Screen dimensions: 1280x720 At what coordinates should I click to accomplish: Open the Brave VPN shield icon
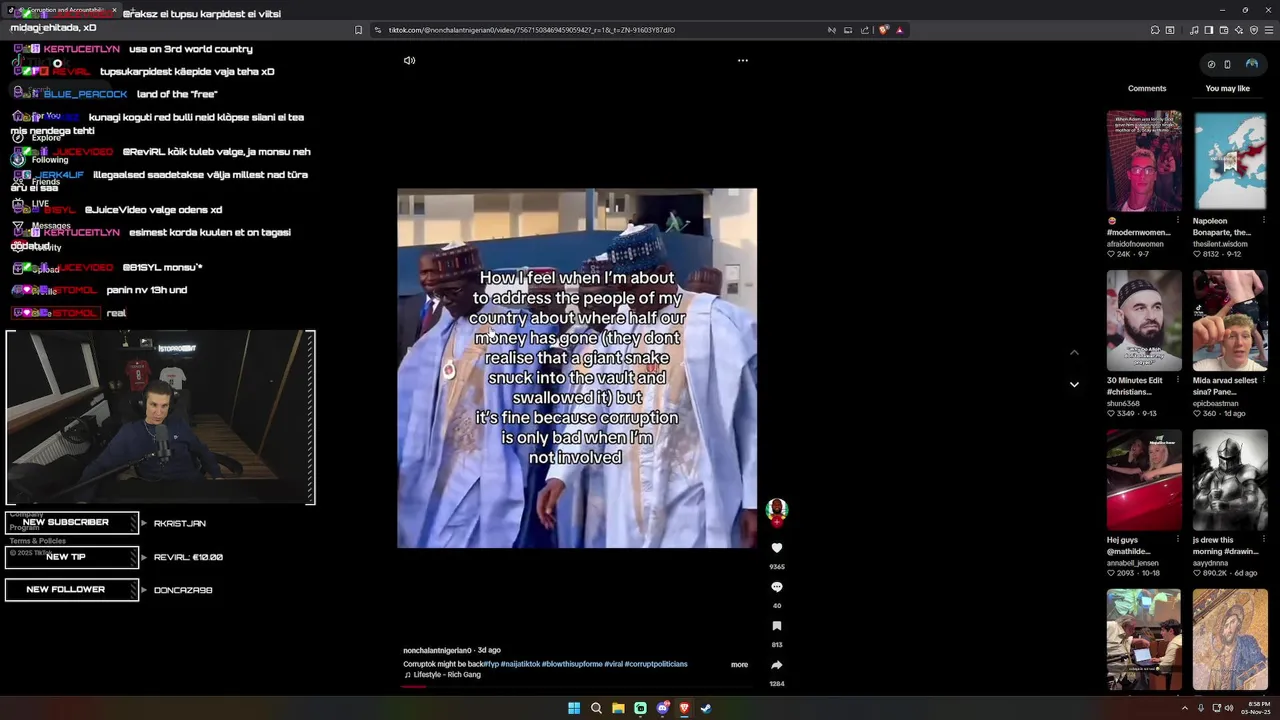(1253, 30)
